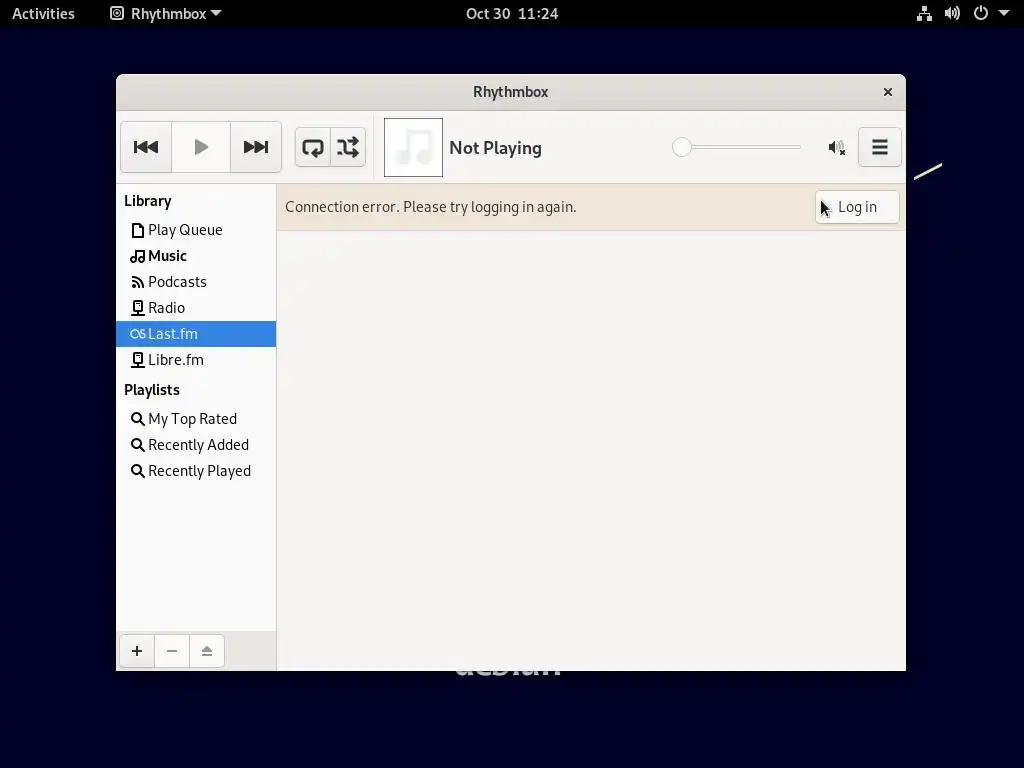Toggle repeat mode
The width and height of the screenshot is (1024, 768).
[x=313, y=147]
